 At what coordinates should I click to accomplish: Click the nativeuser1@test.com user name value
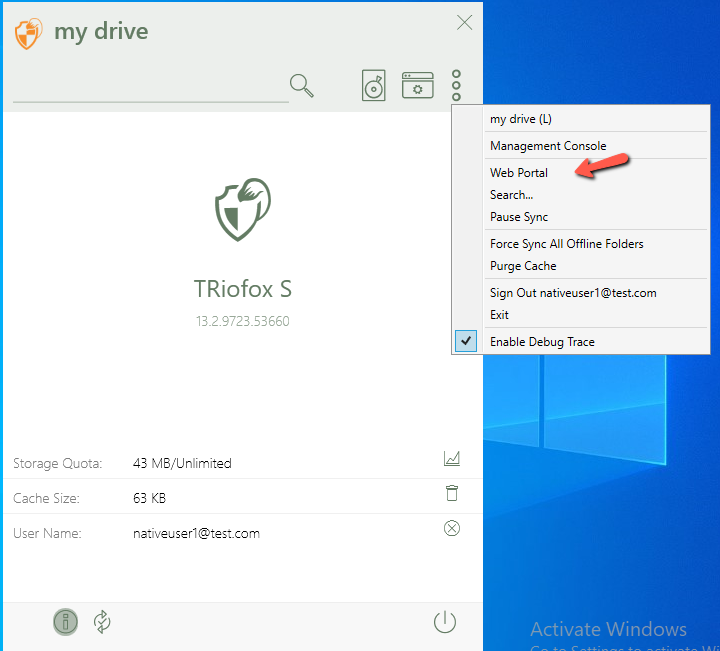pos(196,533)
